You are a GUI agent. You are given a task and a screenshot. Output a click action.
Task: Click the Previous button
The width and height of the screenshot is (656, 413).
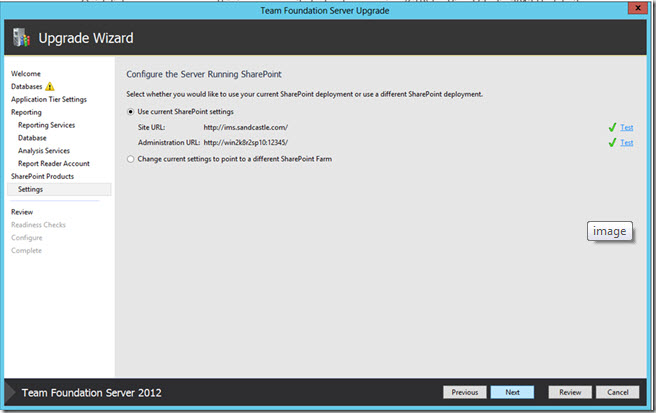[465, 392]
